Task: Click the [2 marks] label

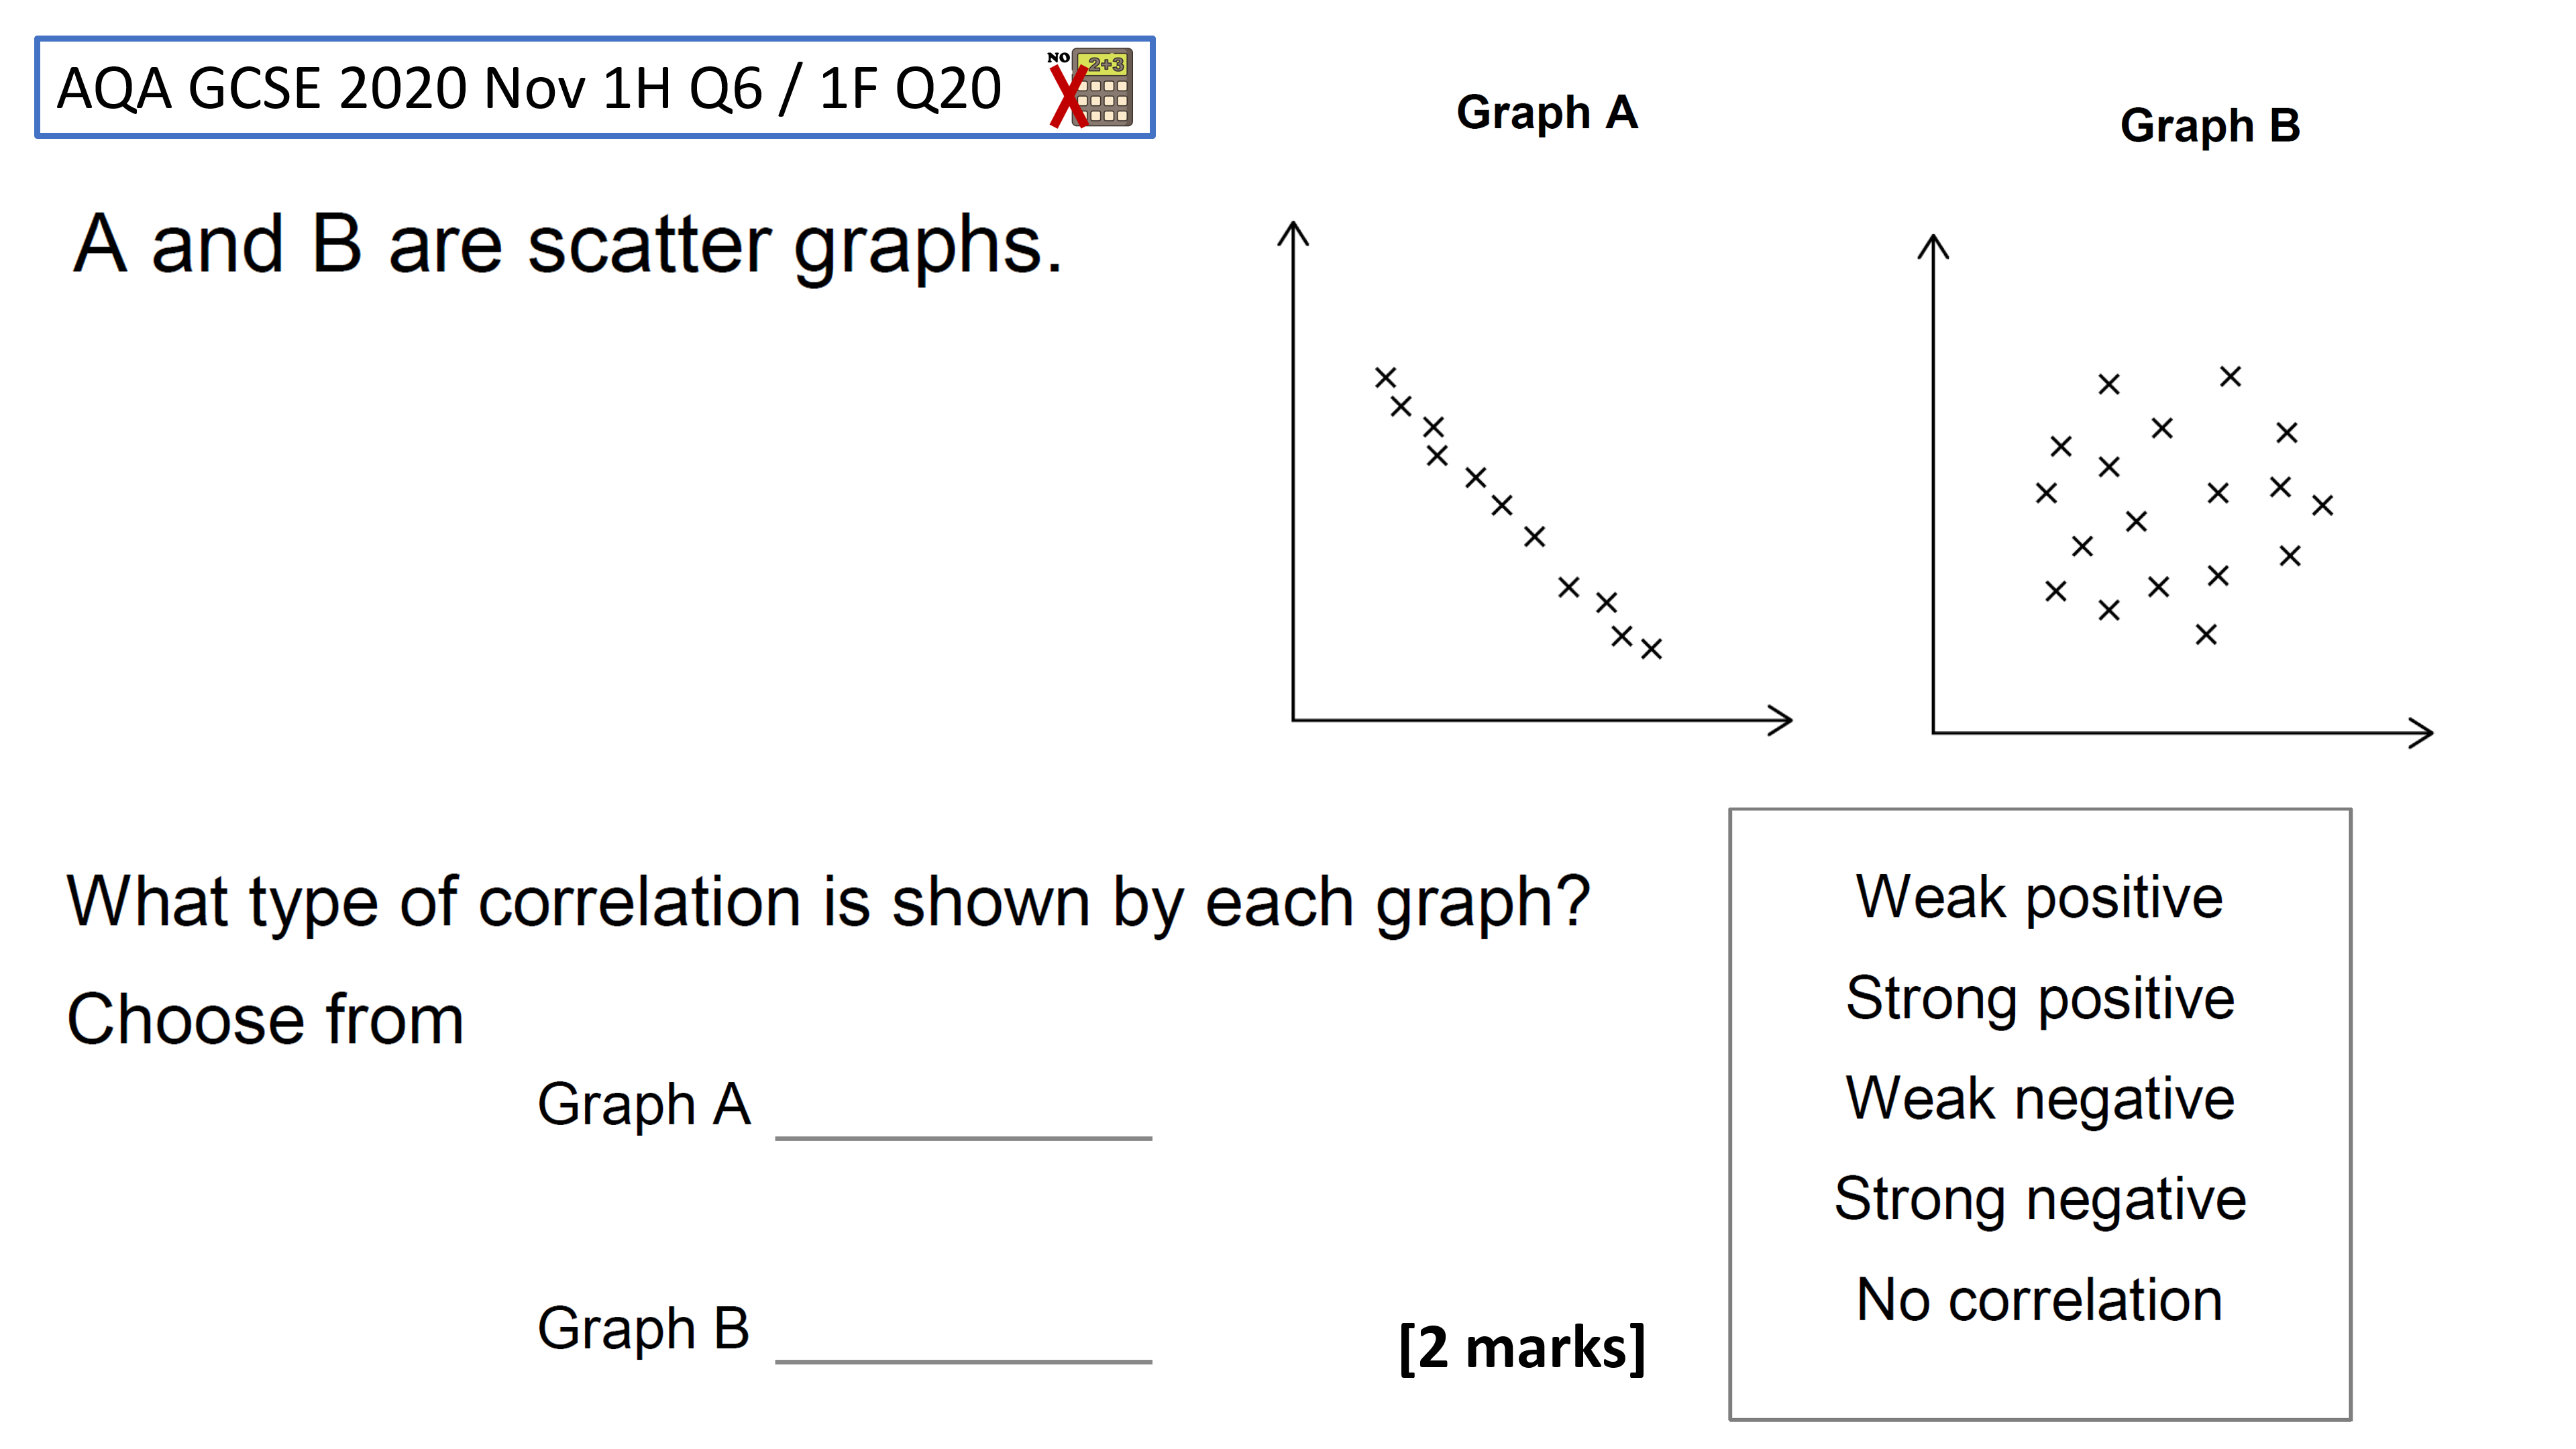Action: tap(1521, 1347)
